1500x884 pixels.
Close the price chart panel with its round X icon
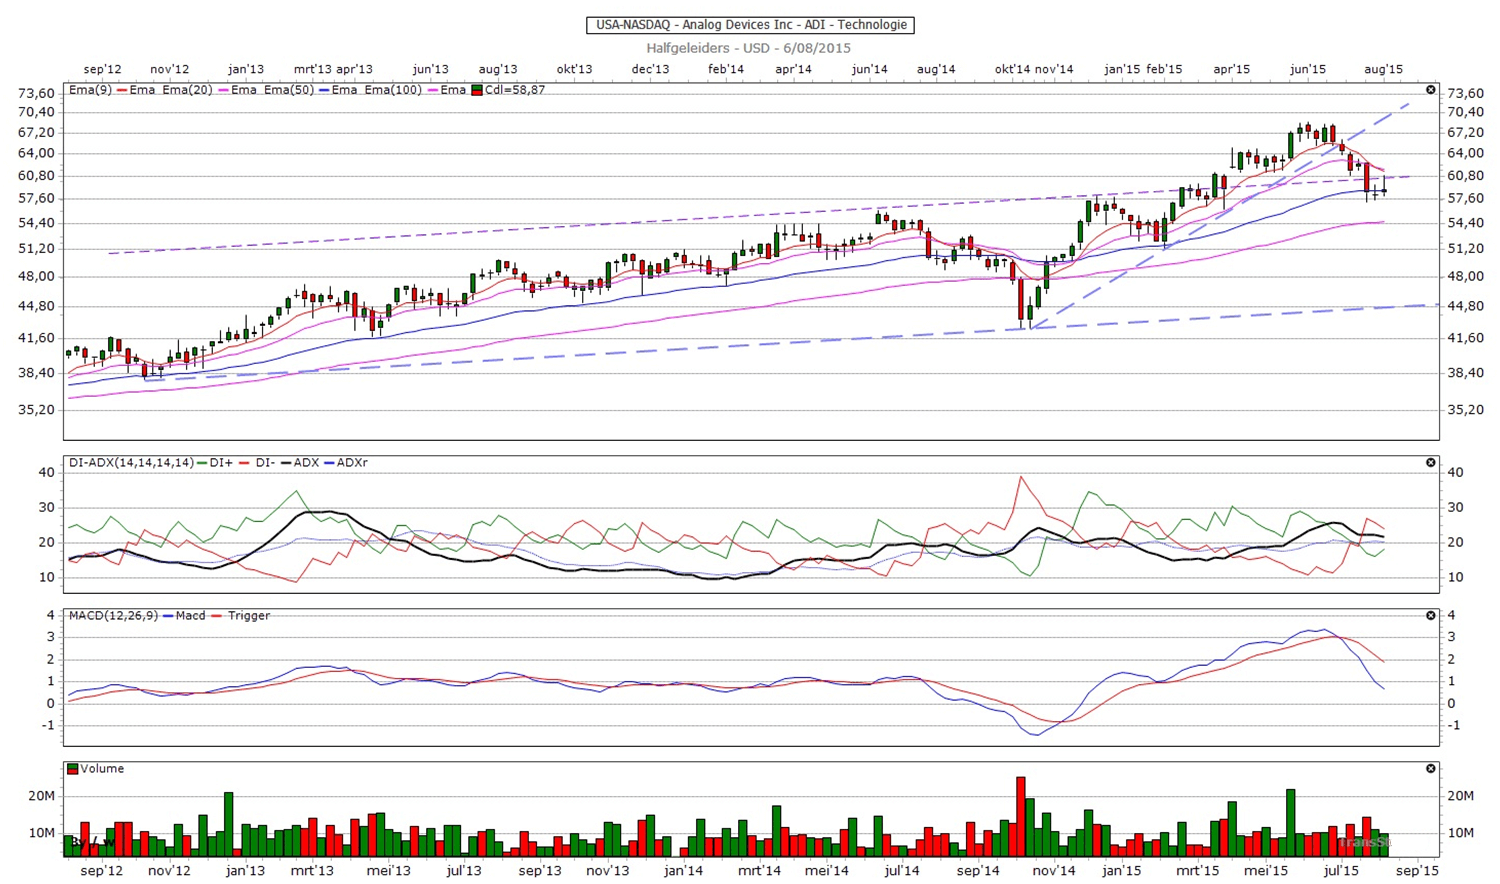pyautogui.click(x=1430, y=90)
